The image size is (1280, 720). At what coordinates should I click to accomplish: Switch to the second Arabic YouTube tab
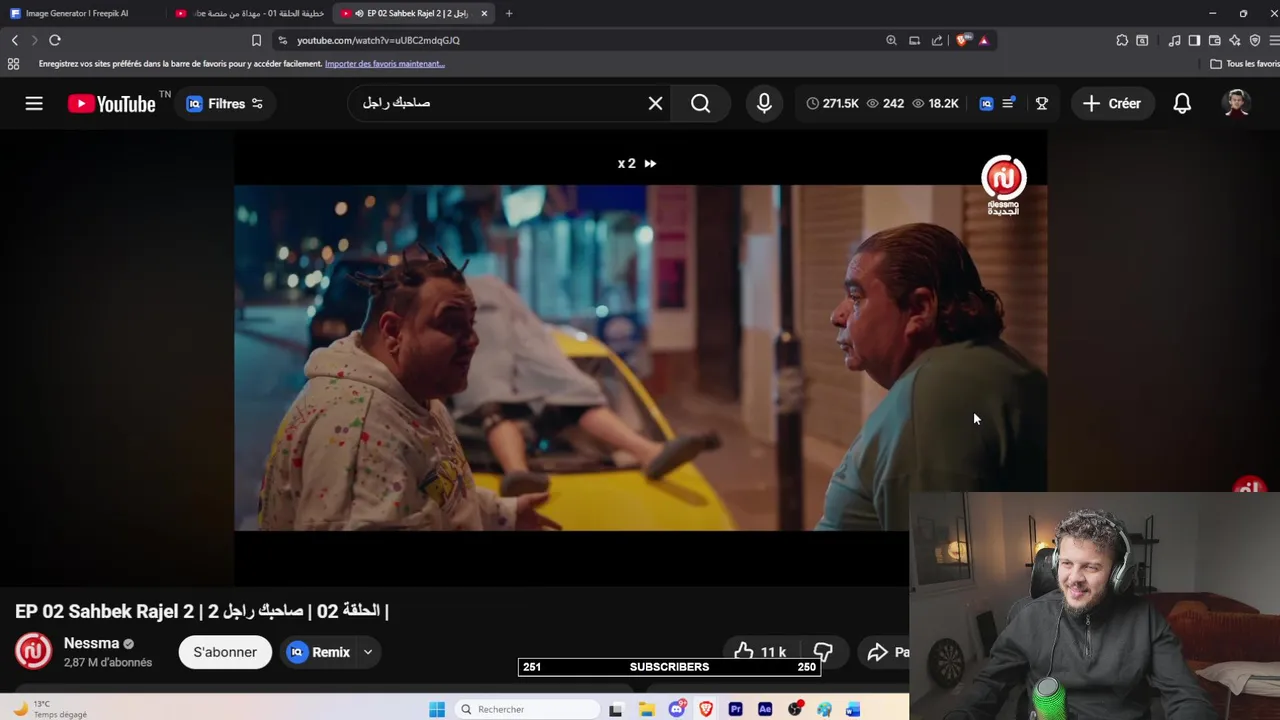(249, 13)
